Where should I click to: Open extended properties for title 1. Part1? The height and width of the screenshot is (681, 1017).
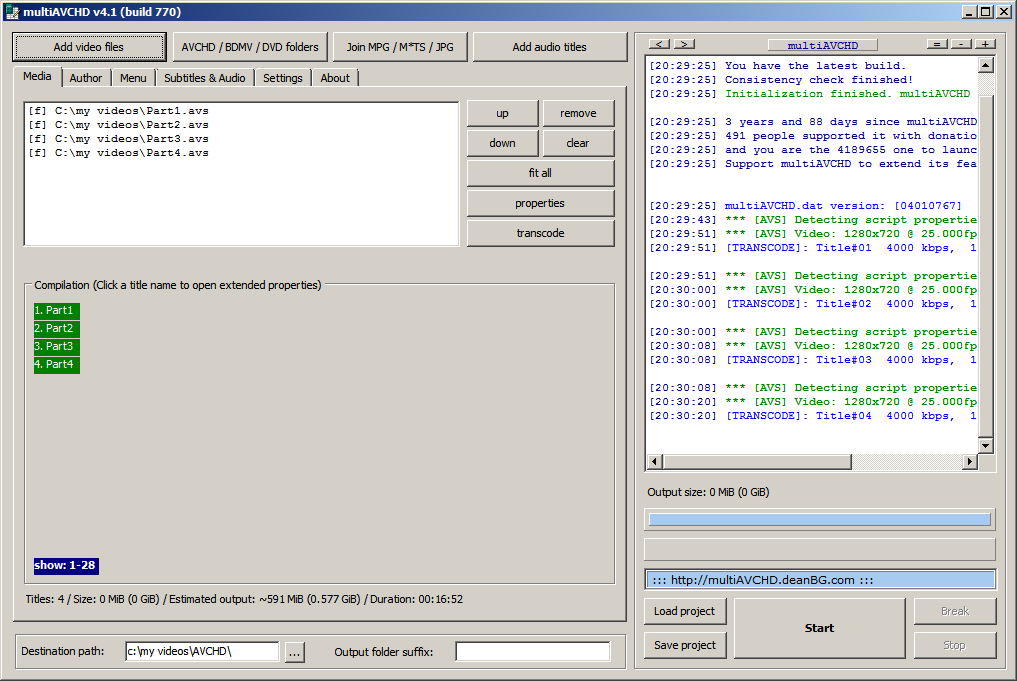(x=56, y=311)
